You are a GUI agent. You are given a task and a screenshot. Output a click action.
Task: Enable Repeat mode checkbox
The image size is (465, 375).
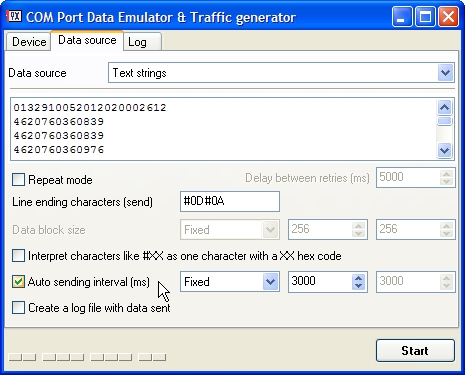coord(18,179)
